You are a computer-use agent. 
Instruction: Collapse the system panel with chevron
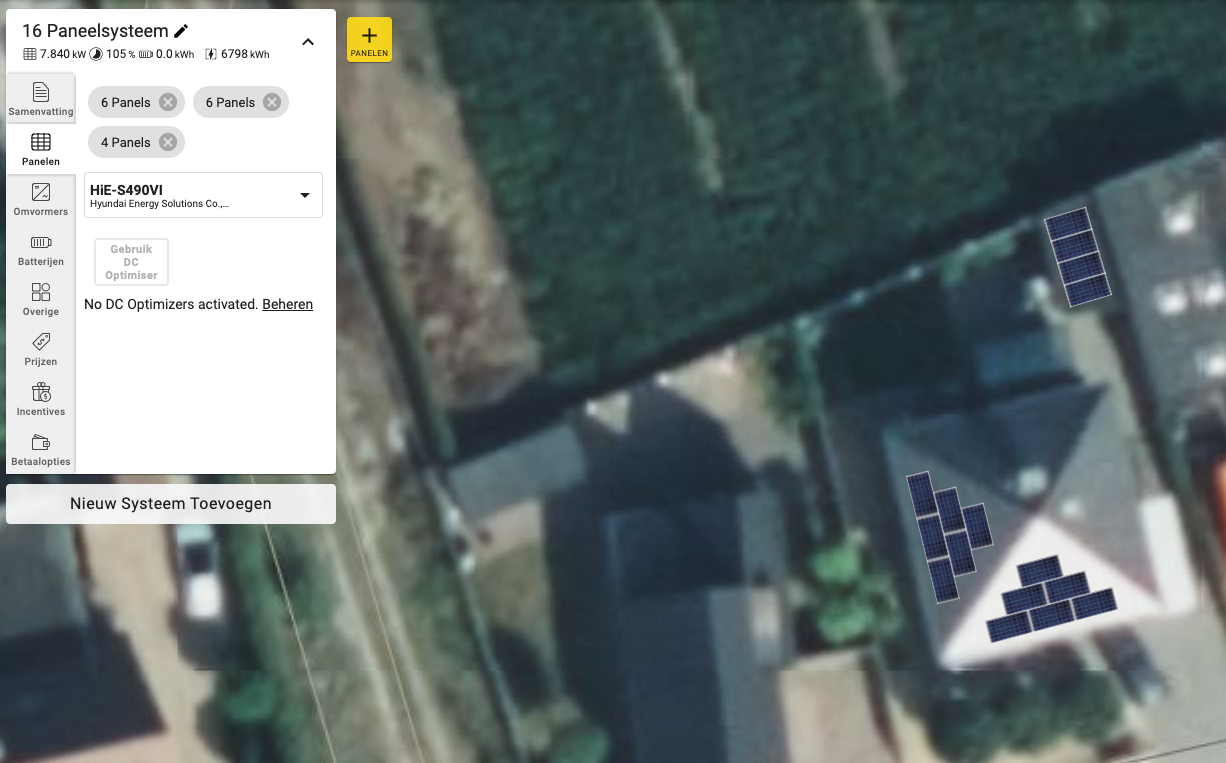point(308,42)
